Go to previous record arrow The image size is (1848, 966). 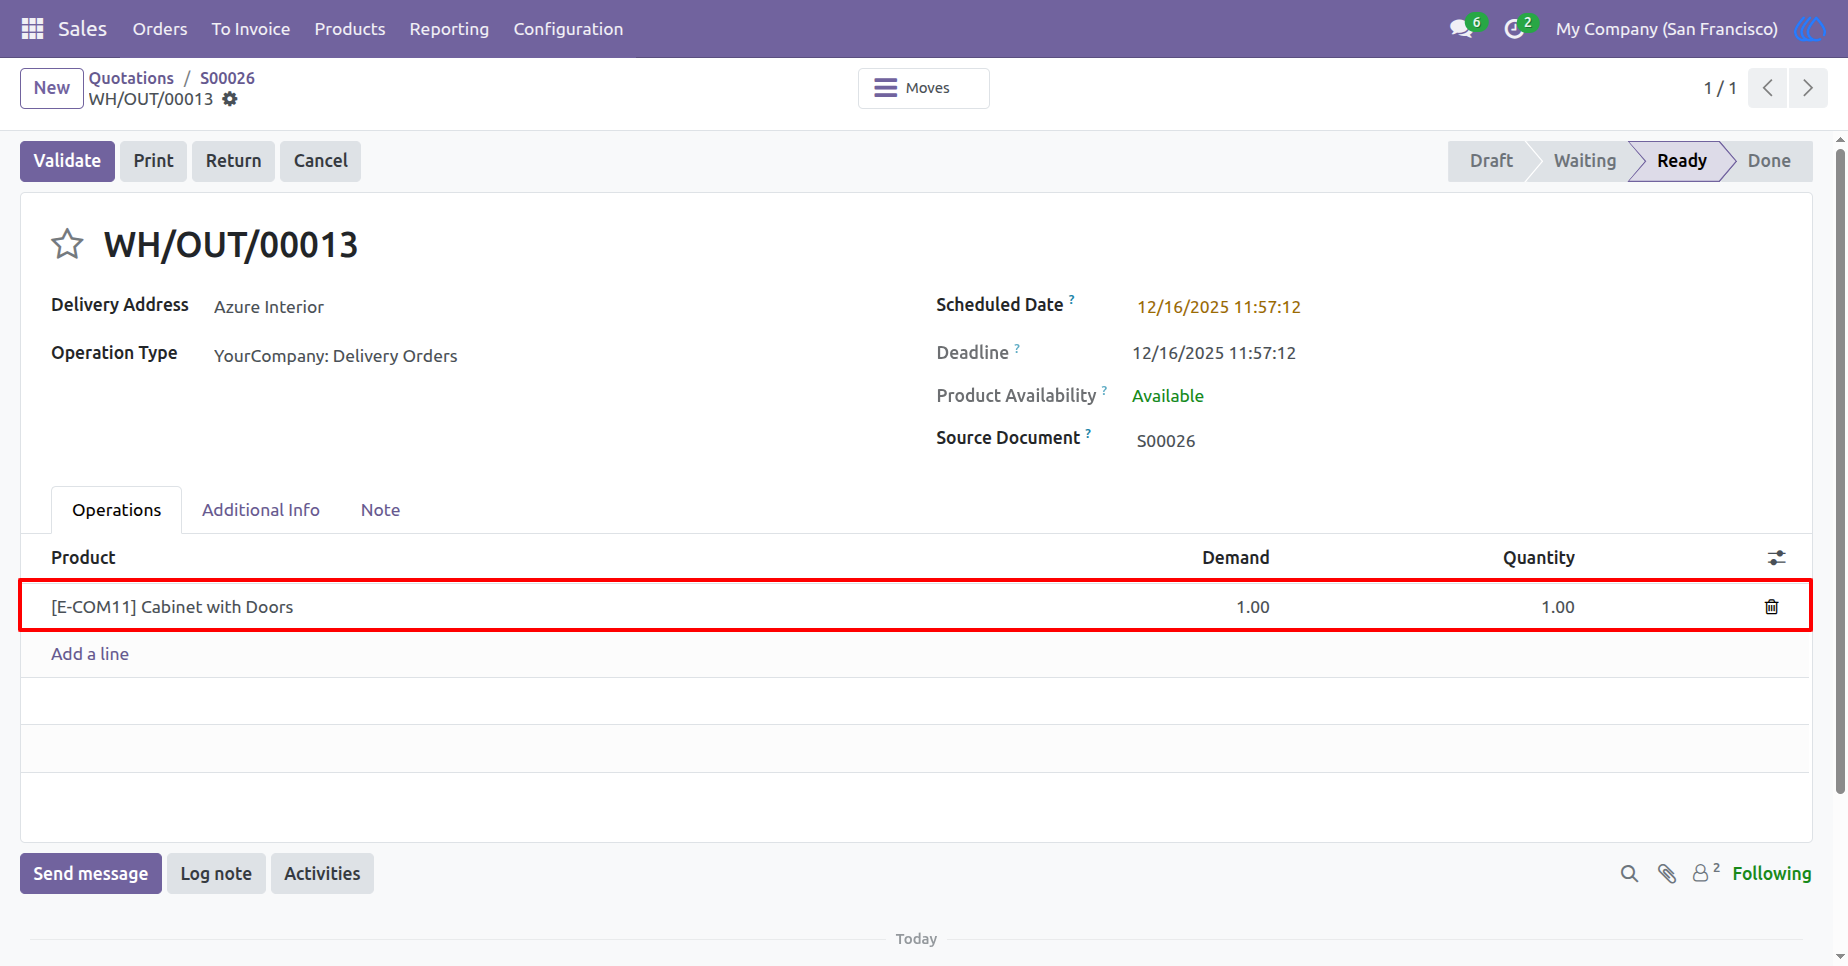(x=1768, y=88)
